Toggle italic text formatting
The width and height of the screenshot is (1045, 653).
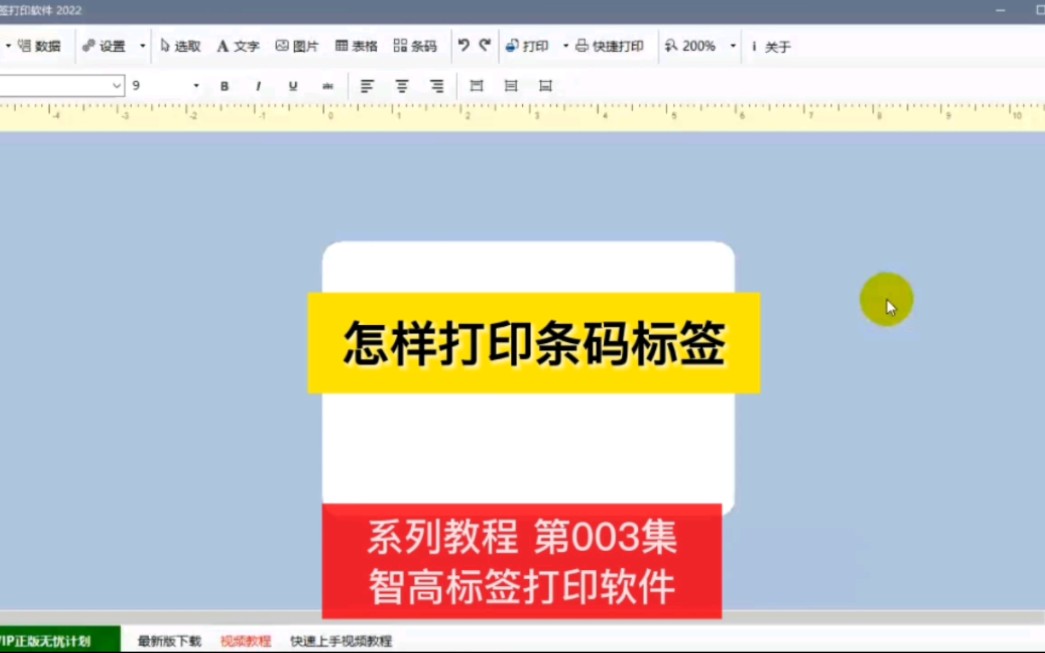pyautogui.click(x=258, y=86)
